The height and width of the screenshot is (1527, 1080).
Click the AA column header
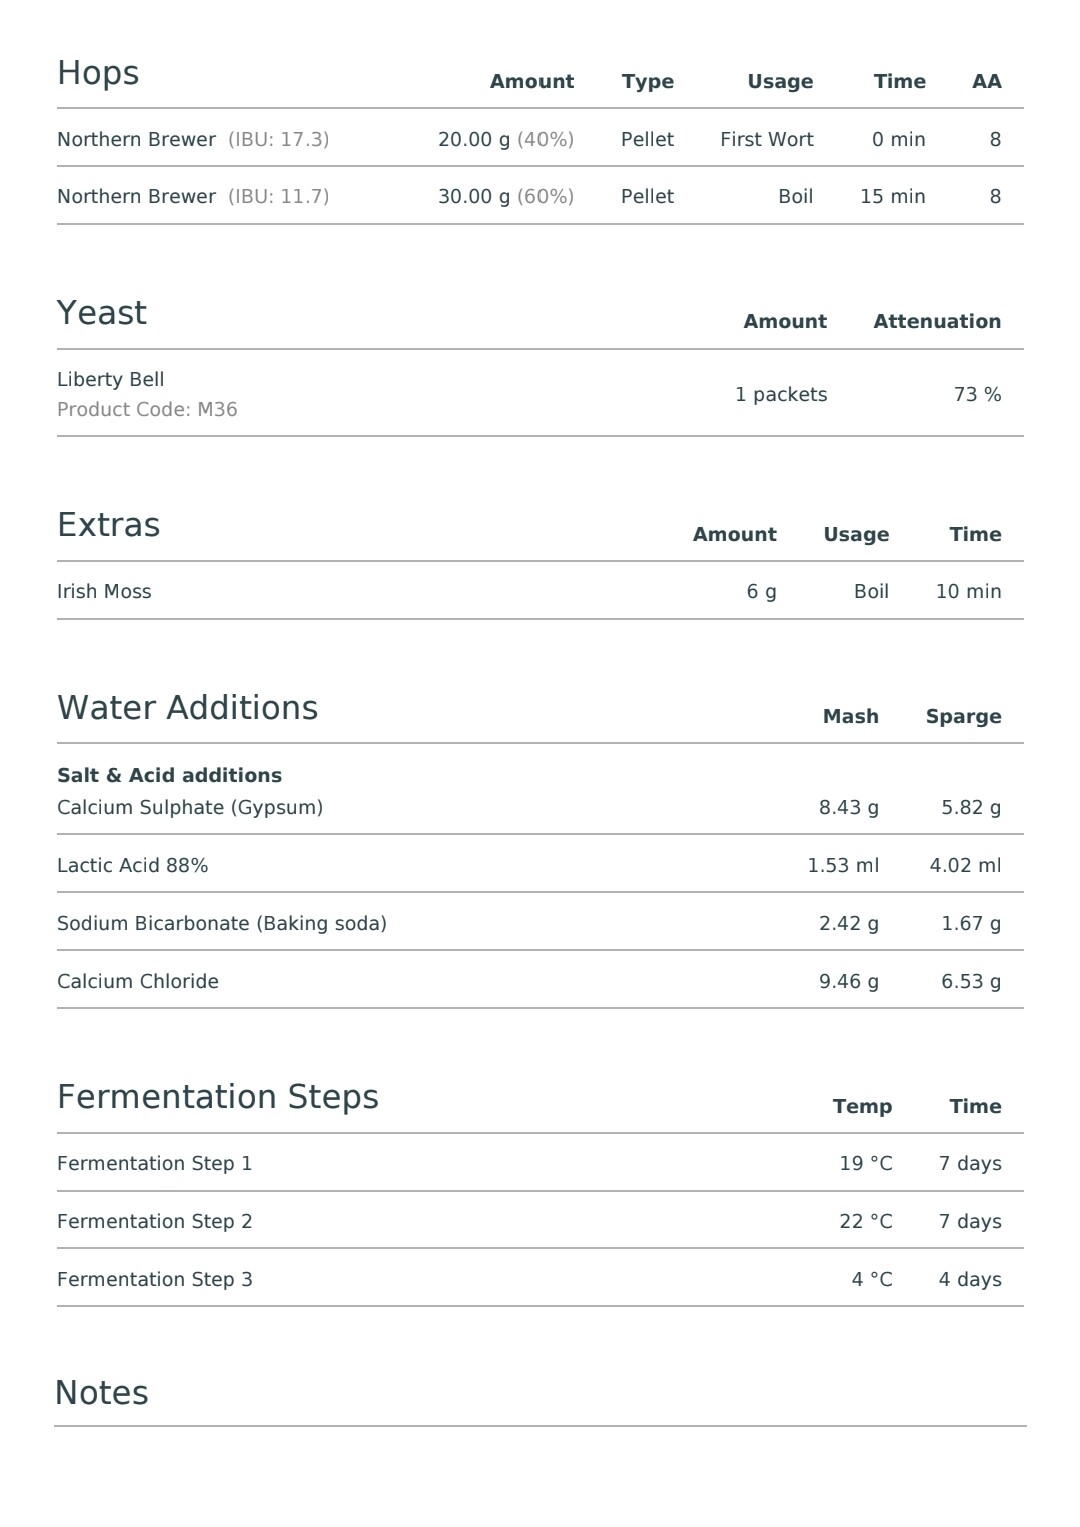pos(987,82)
